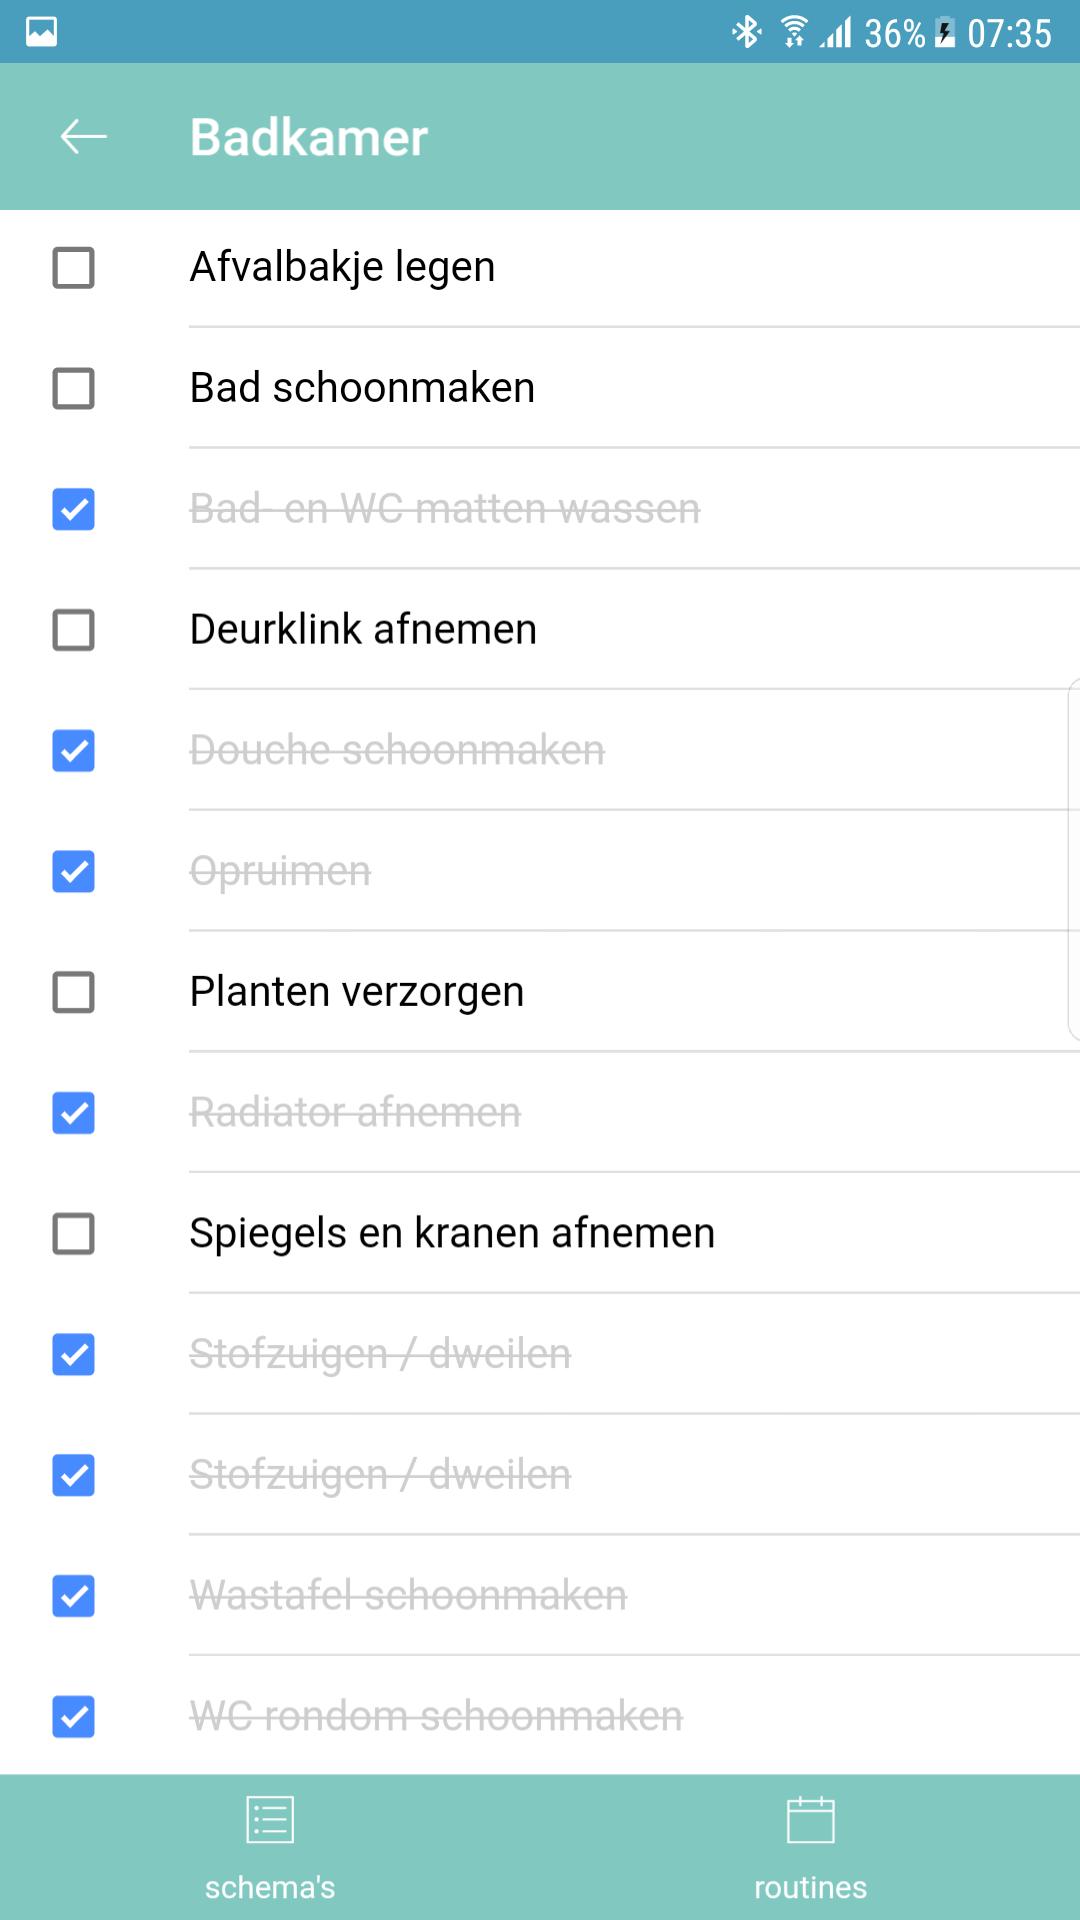Switch to the schema's tab label
1080x1920 pixels.
tap(270, 1887)
